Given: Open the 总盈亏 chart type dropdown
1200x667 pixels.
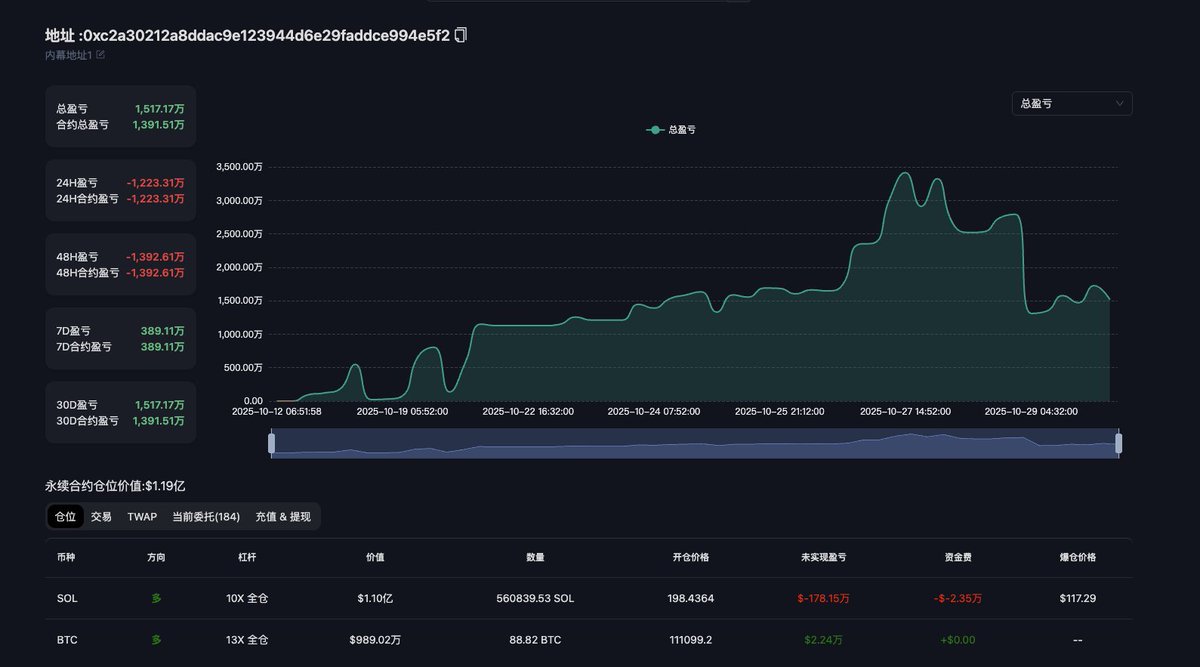Looking at the screenshot, I should point(1071,103).
